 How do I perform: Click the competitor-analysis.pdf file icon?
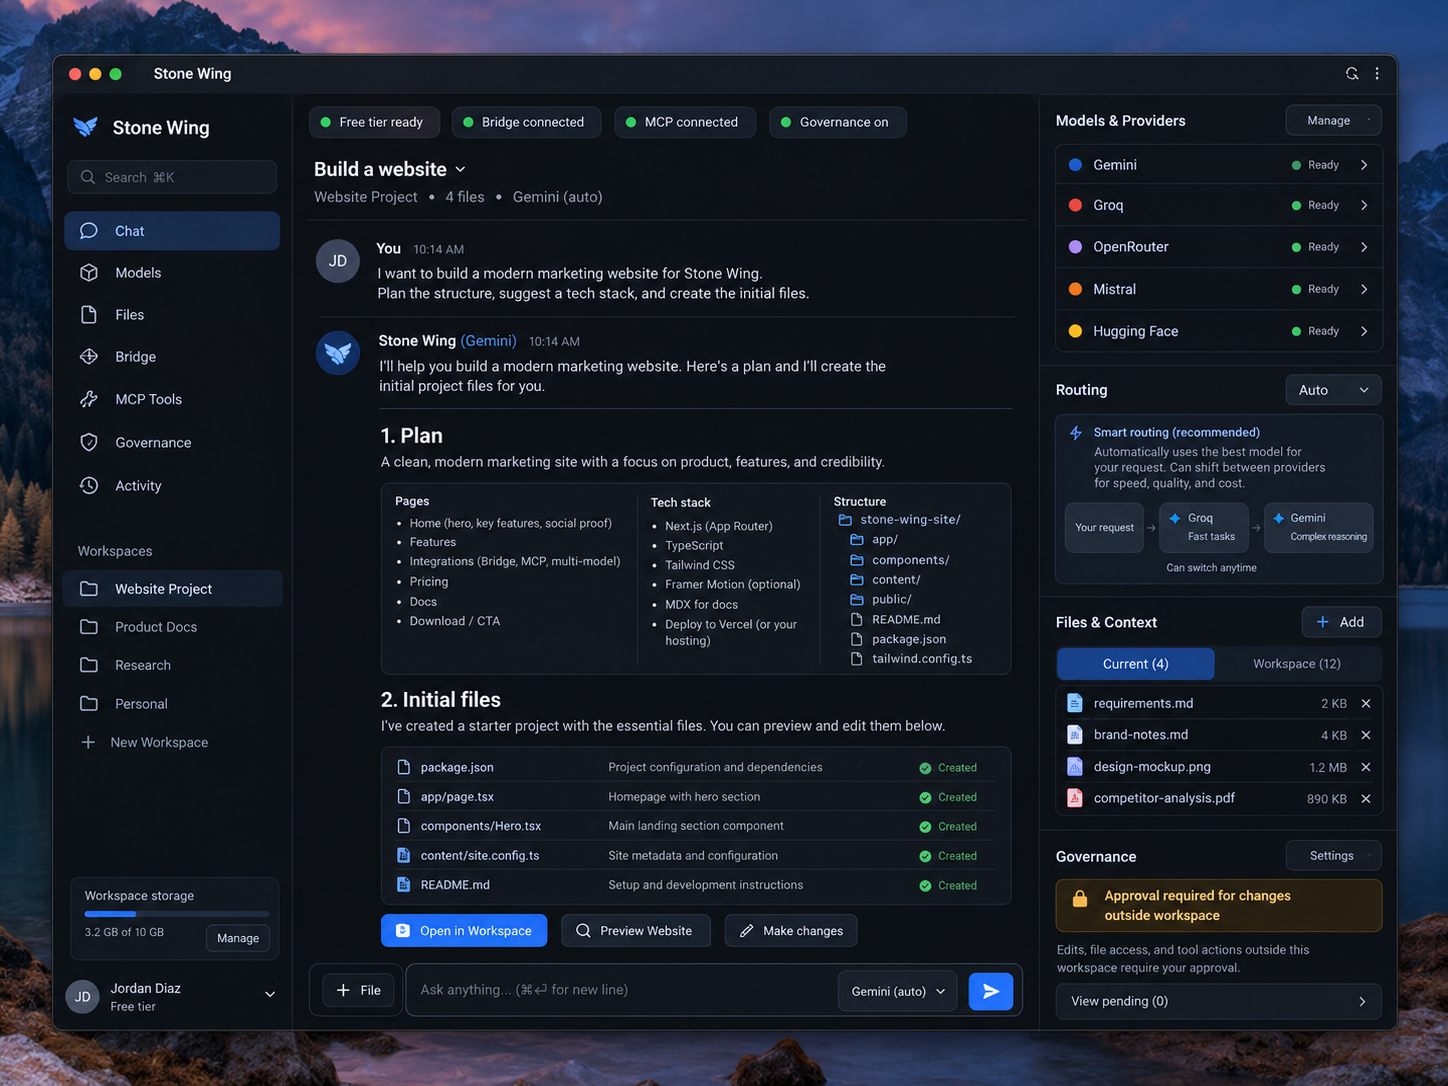(1075, 798)
